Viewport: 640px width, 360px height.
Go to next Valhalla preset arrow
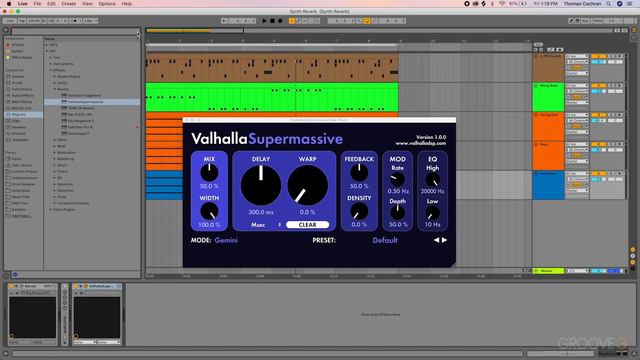[444, 240]
